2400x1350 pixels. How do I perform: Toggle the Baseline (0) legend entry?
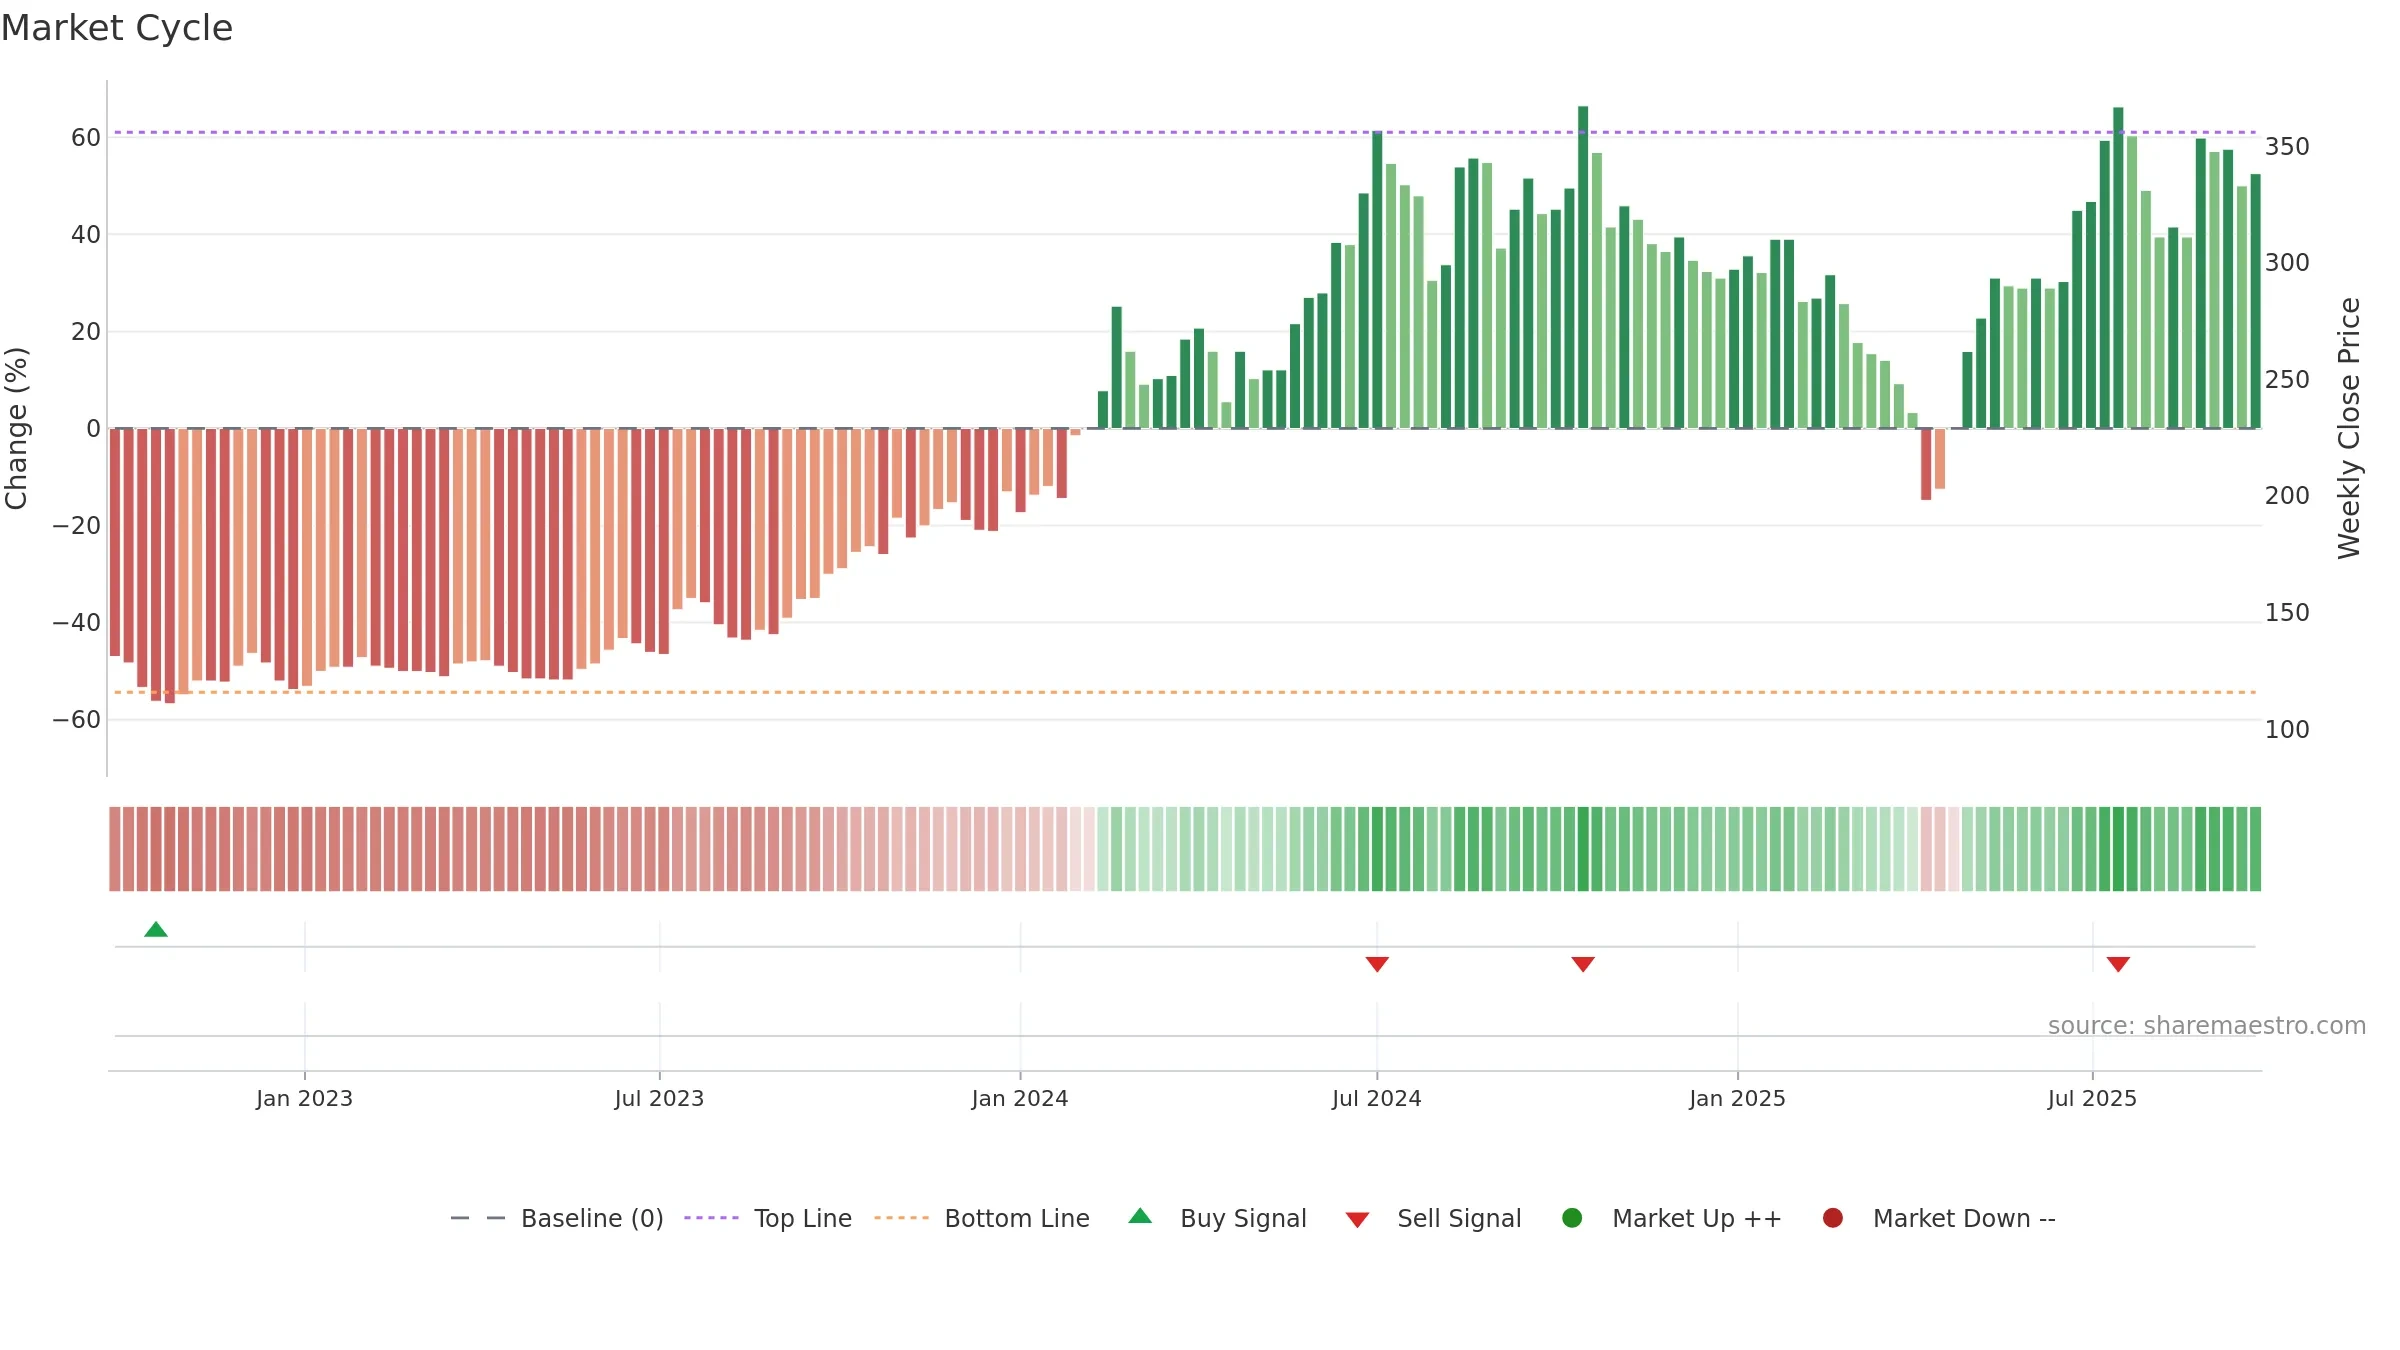[557, 1218]
